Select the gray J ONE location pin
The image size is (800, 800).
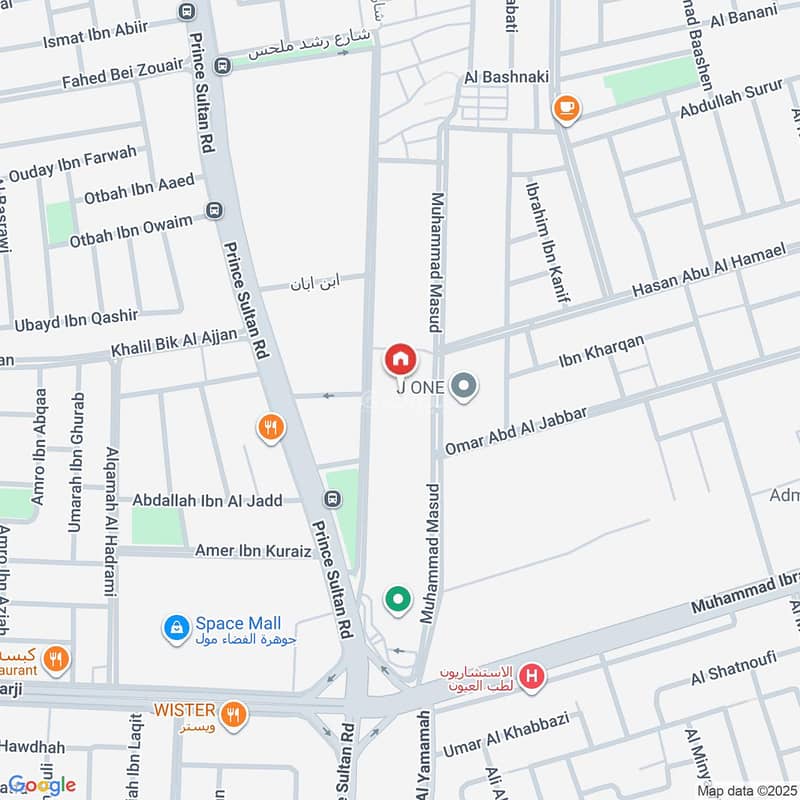click(464, 387)
